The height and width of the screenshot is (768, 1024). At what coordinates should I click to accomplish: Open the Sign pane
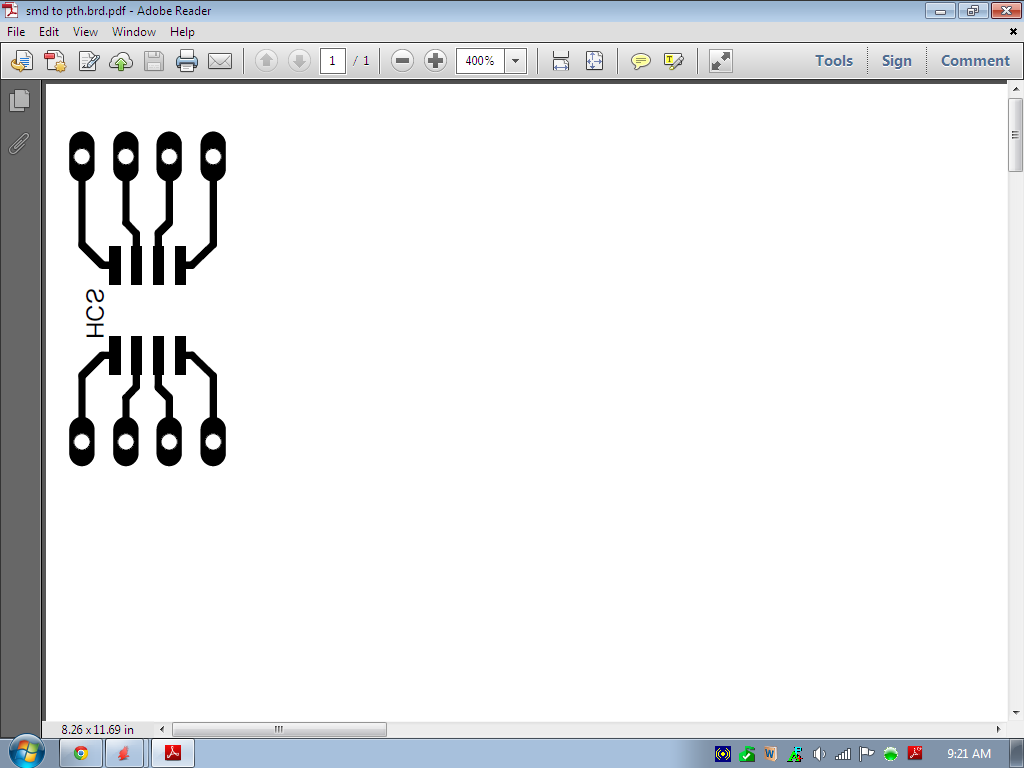pos(897,61)
